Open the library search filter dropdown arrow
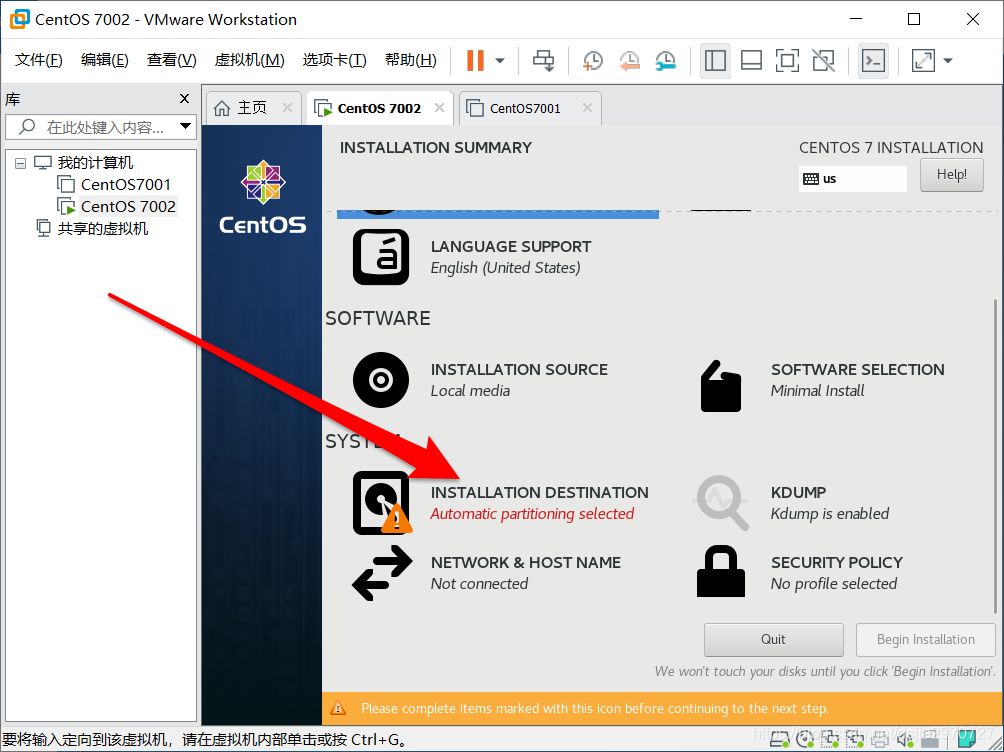1004x752 pixels. [x=186, y=126]
